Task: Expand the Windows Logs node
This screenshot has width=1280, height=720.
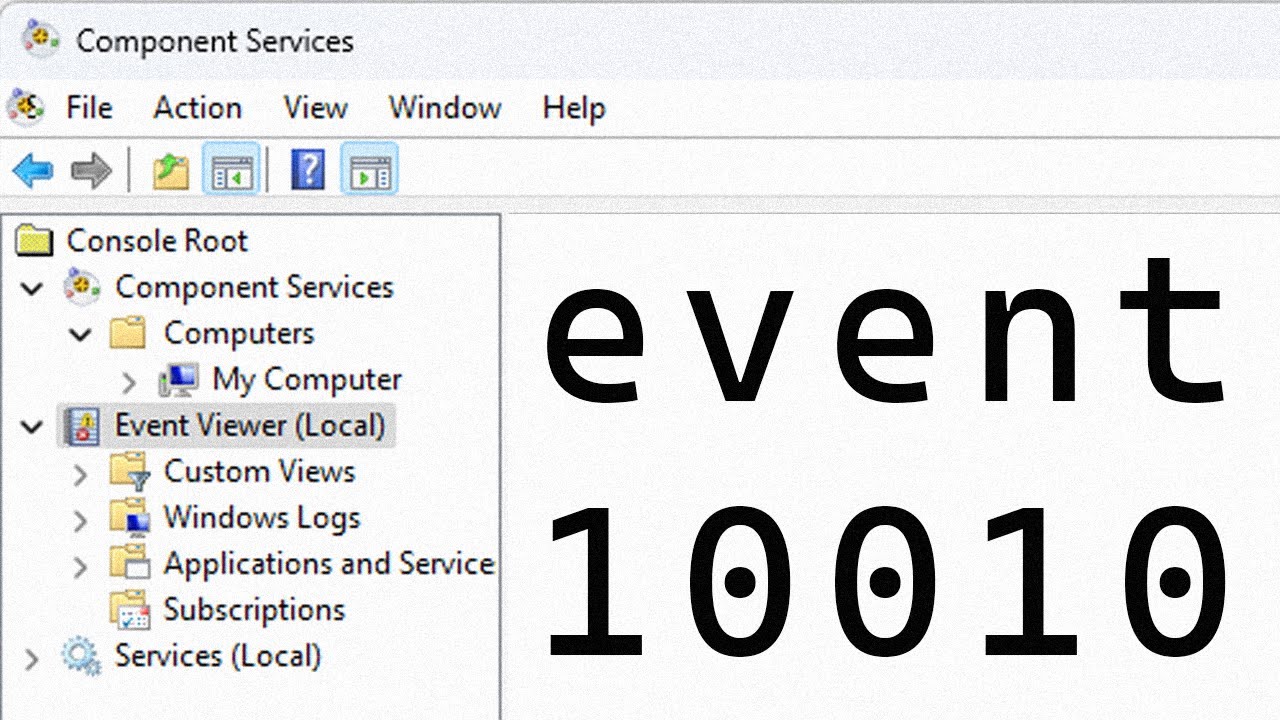Action: coord(81,520)
